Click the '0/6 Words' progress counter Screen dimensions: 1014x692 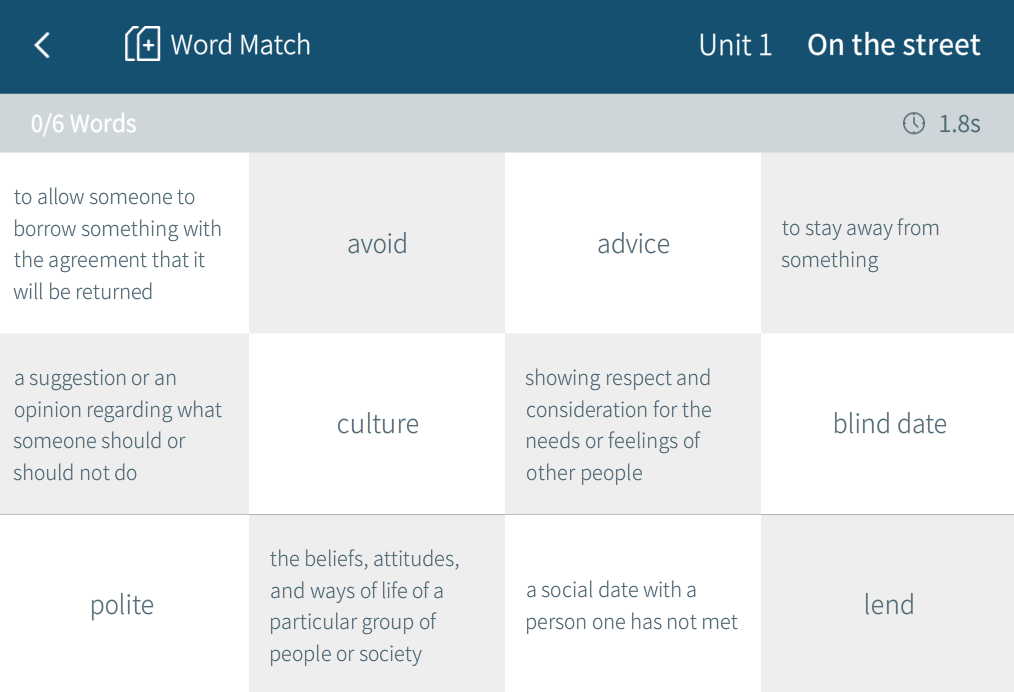click(84, 124)
